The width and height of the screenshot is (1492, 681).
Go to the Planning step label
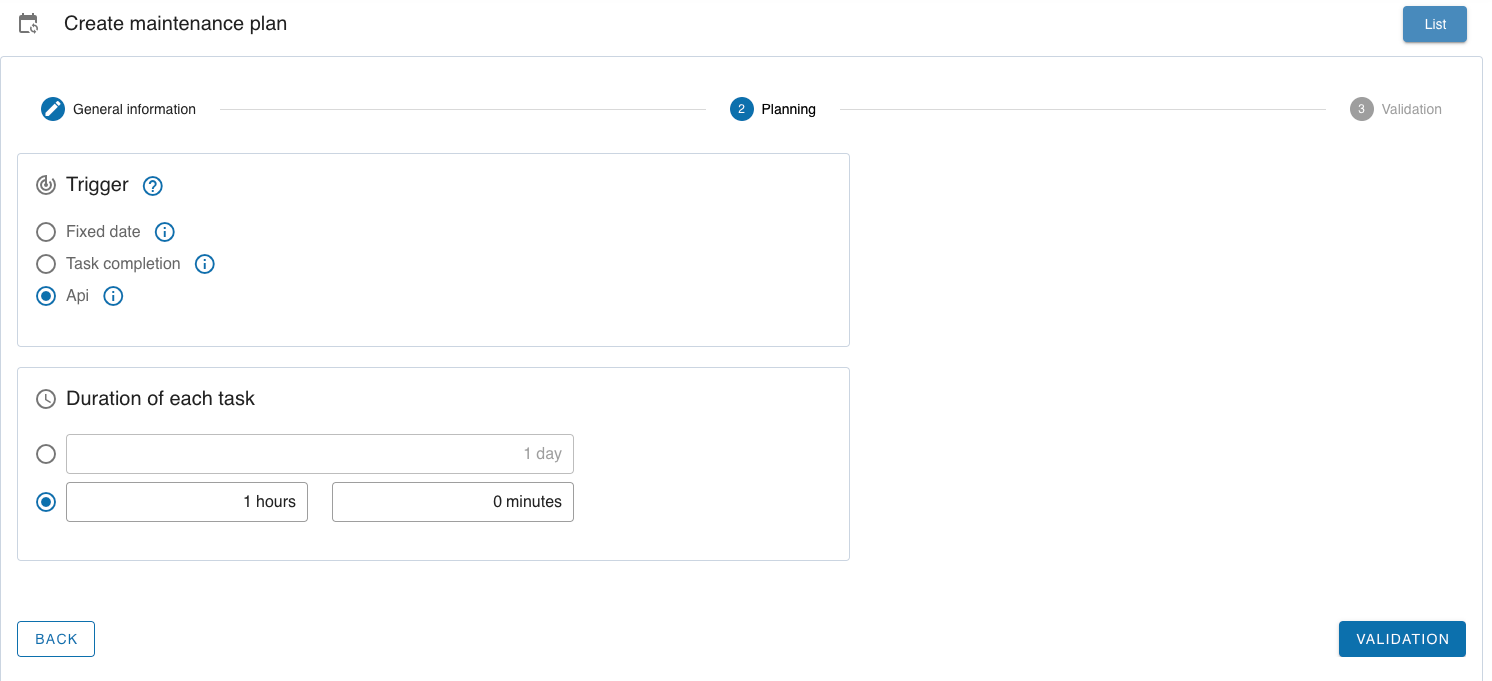[788, 109]
